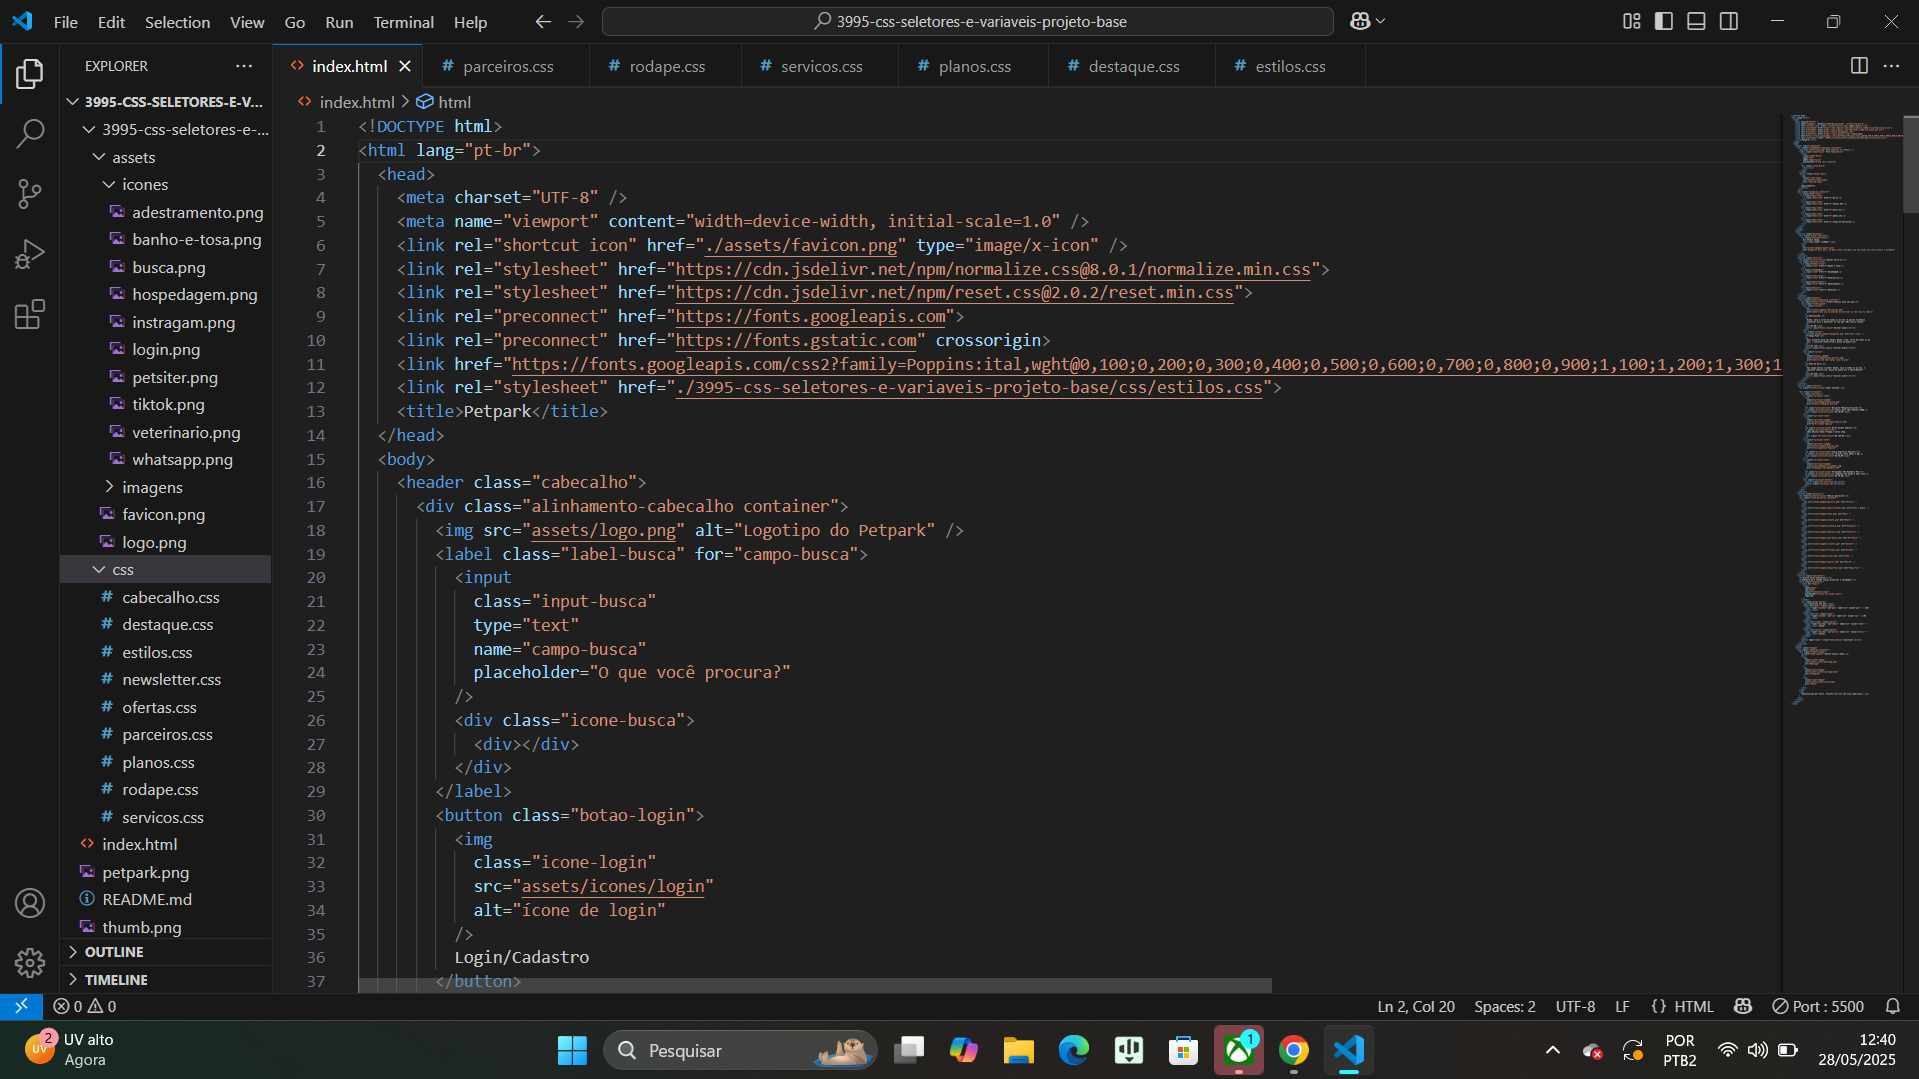Click html element breadcrumb
This screenshot has height=1079, width=1919.
(444, 102)
